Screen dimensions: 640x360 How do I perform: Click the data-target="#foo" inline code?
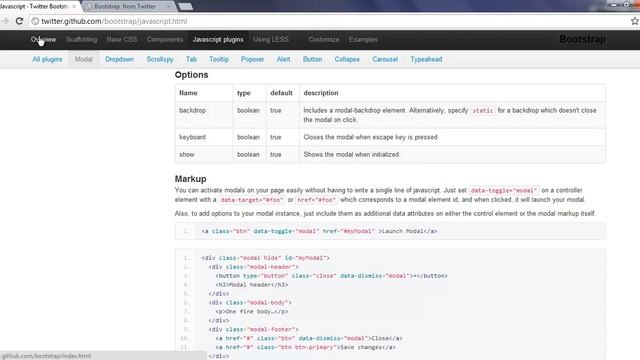[251, 200]
